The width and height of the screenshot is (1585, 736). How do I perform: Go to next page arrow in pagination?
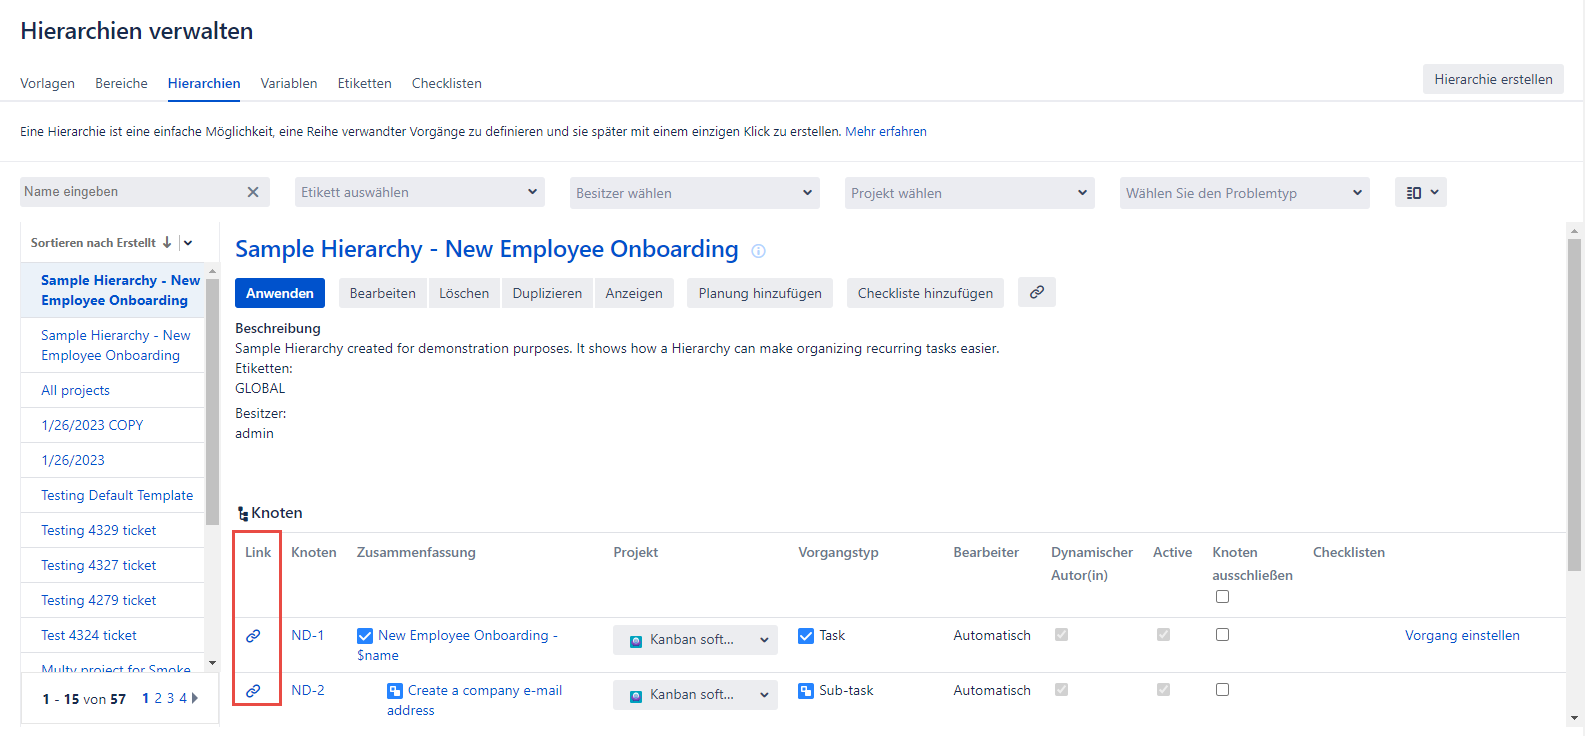coord(195,698)
